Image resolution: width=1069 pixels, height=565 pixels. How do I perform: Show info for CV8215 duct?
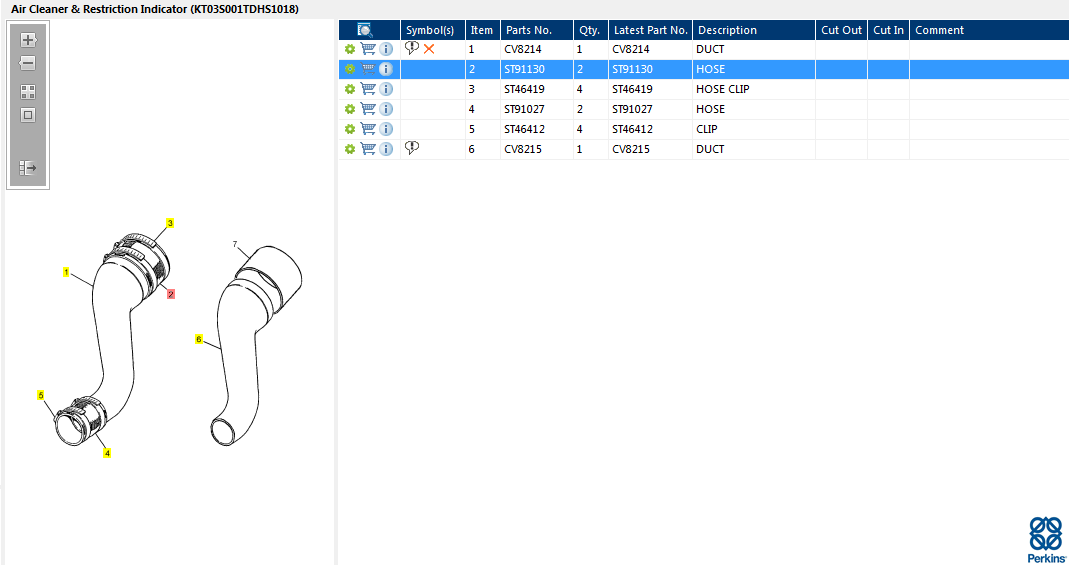point(386,149)
